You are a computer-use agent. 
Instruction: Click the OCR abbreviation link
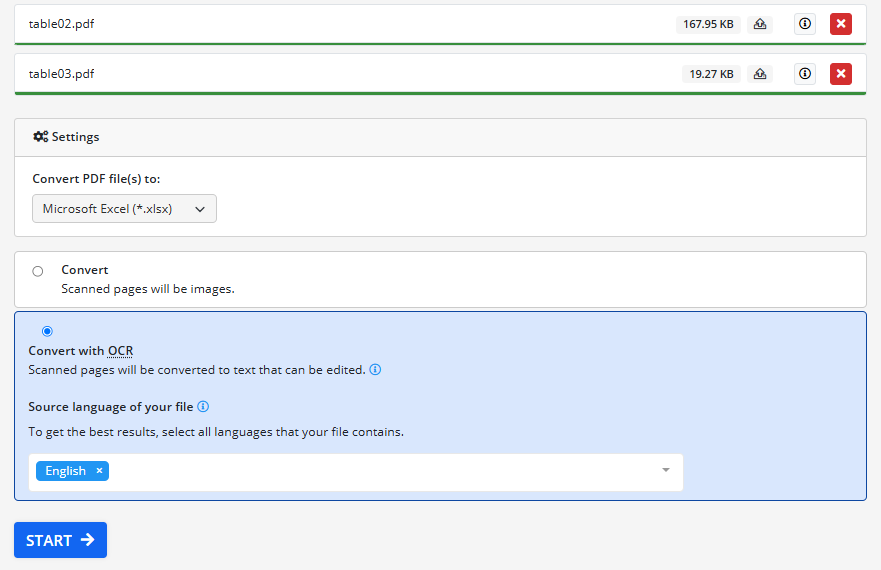click(120, 351)
